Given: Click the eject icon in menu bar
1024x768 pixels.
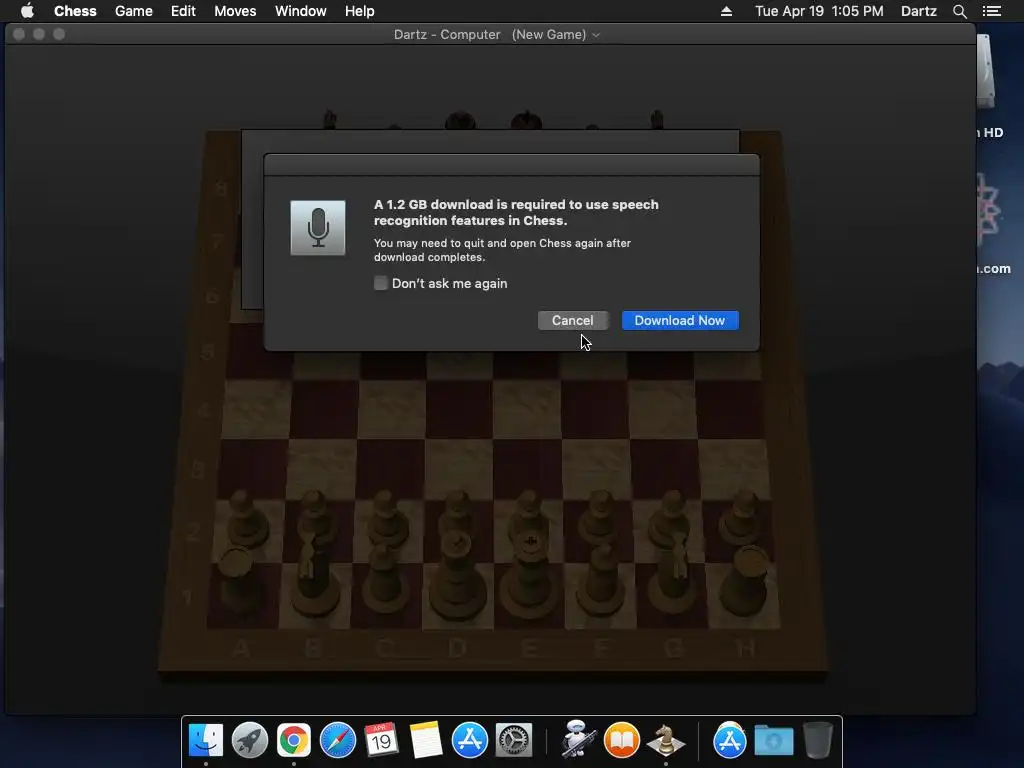Looking at the screenshot, I should 726,11.
